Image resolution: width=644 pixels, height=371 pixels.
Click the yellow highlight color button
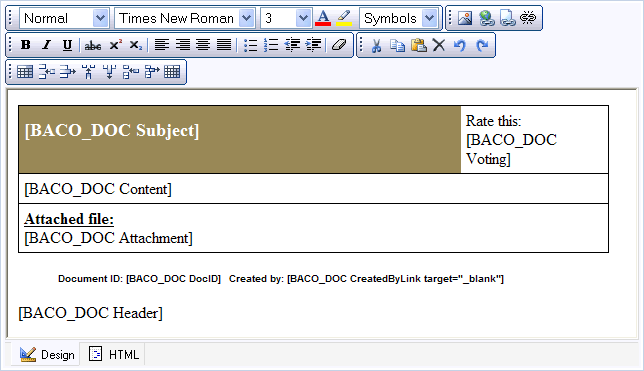344,18
